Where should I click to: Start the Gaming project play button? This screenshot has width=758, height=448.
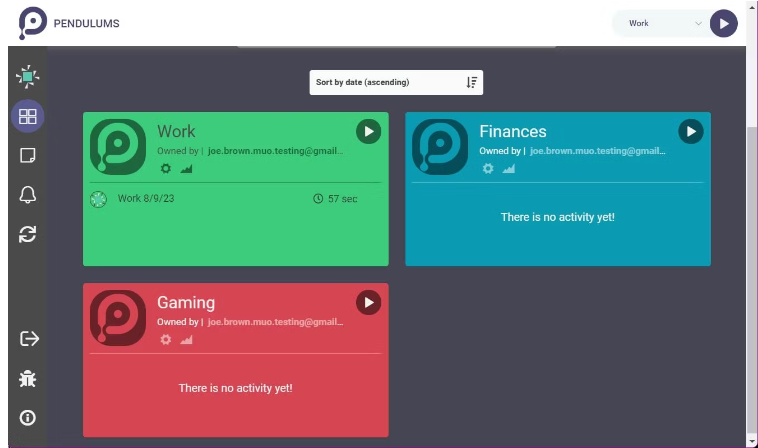pos(368,303)
